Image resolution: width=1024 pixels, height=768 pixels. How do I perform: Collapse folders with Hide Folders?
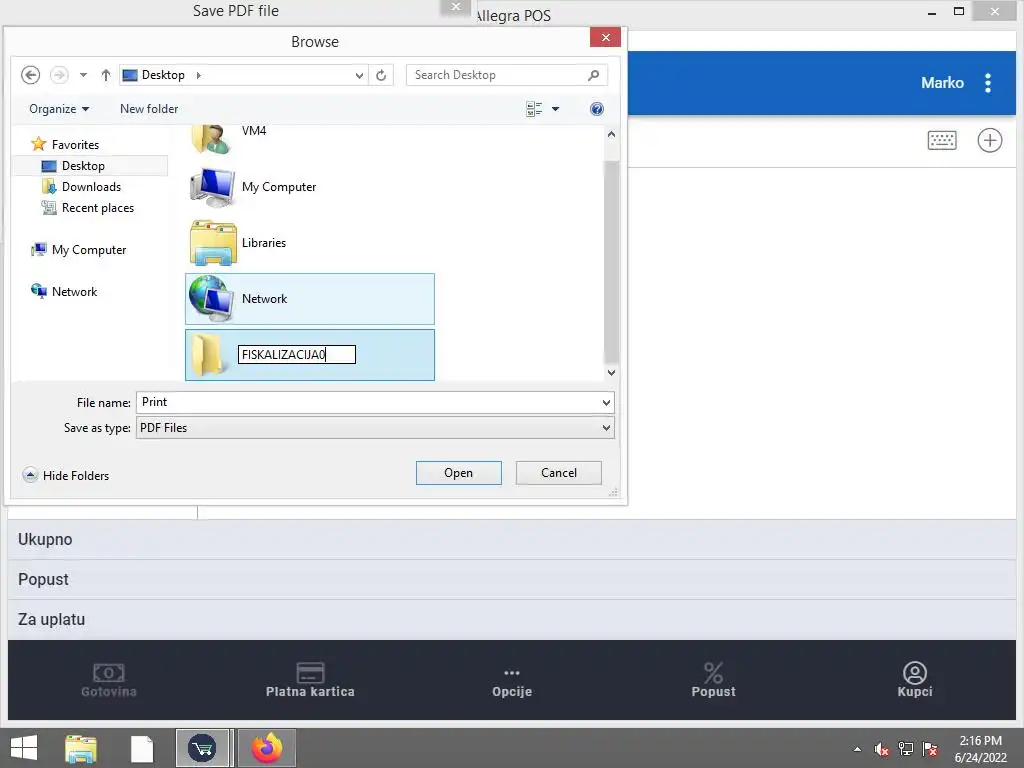pos(66,475)
